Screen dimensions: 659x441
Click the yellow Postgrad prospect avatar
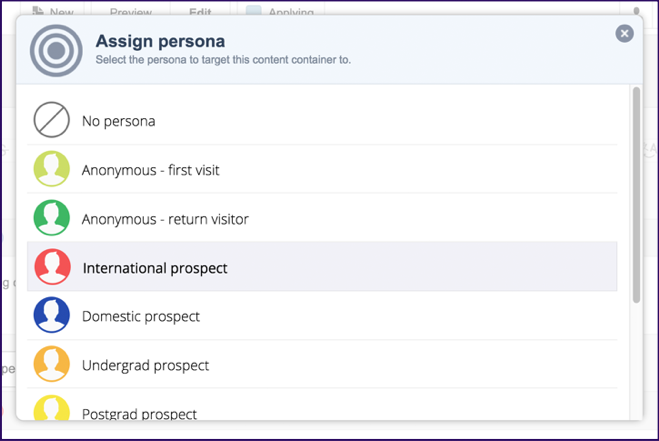[51, 408]
